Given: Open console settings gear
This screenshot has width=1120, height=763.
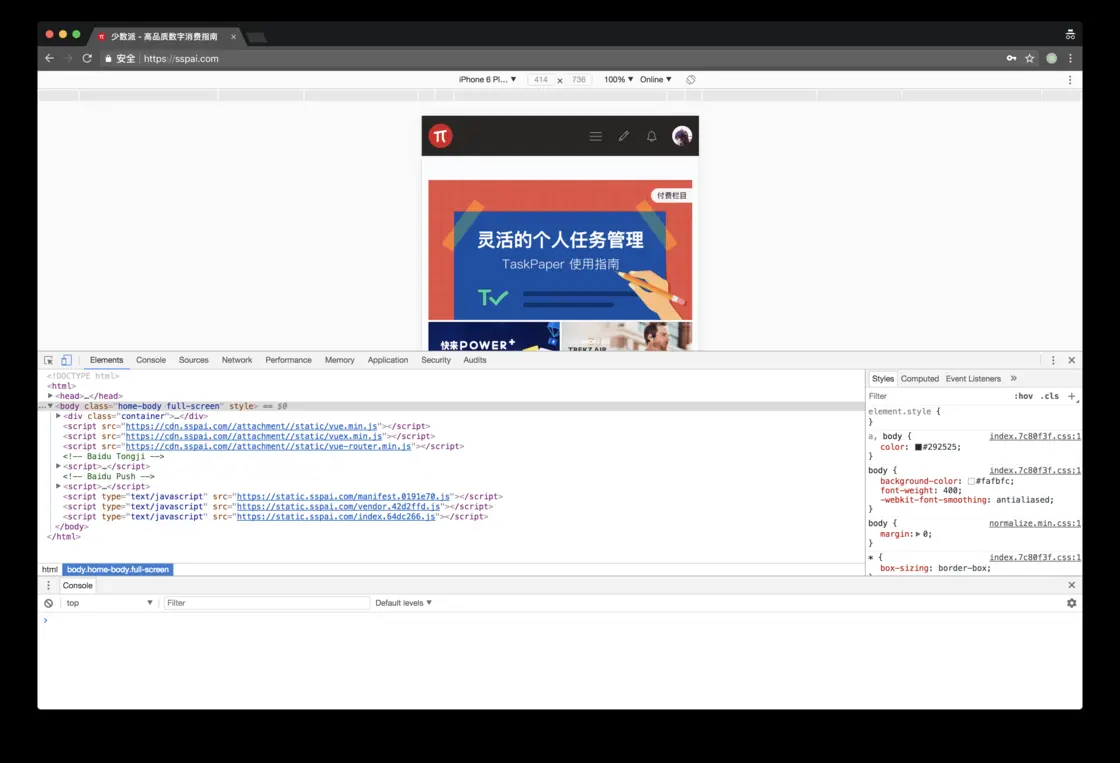Looking at the screenshot, I should click(x=1071, y=603).
